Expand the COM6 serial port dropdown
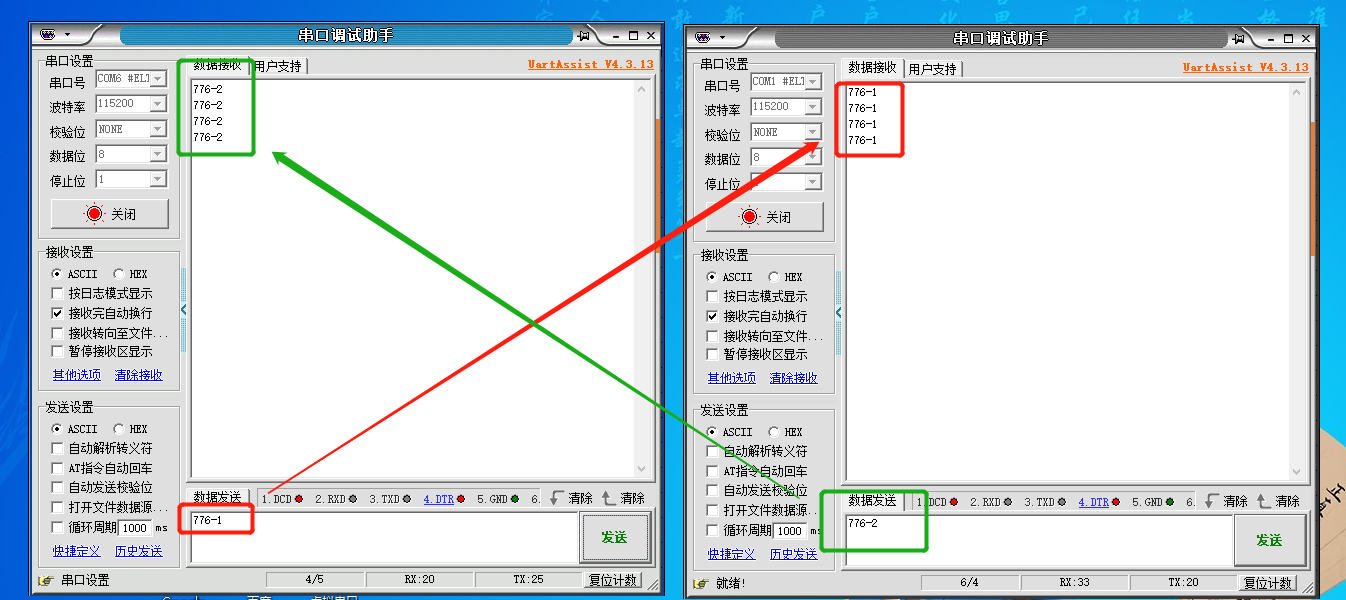This screenshot has height=600, width=1346. [158, 79]
